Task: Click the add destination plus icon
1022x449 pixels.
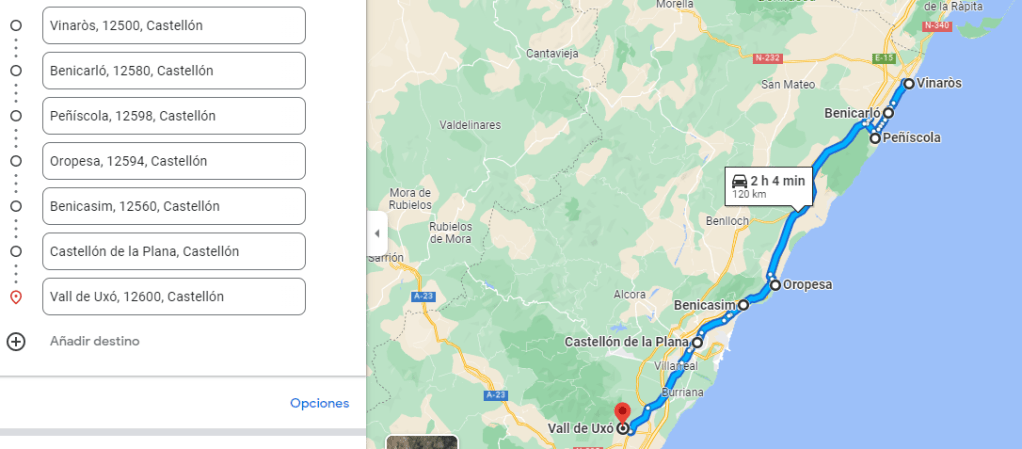Action: click(x=16, y=341)
